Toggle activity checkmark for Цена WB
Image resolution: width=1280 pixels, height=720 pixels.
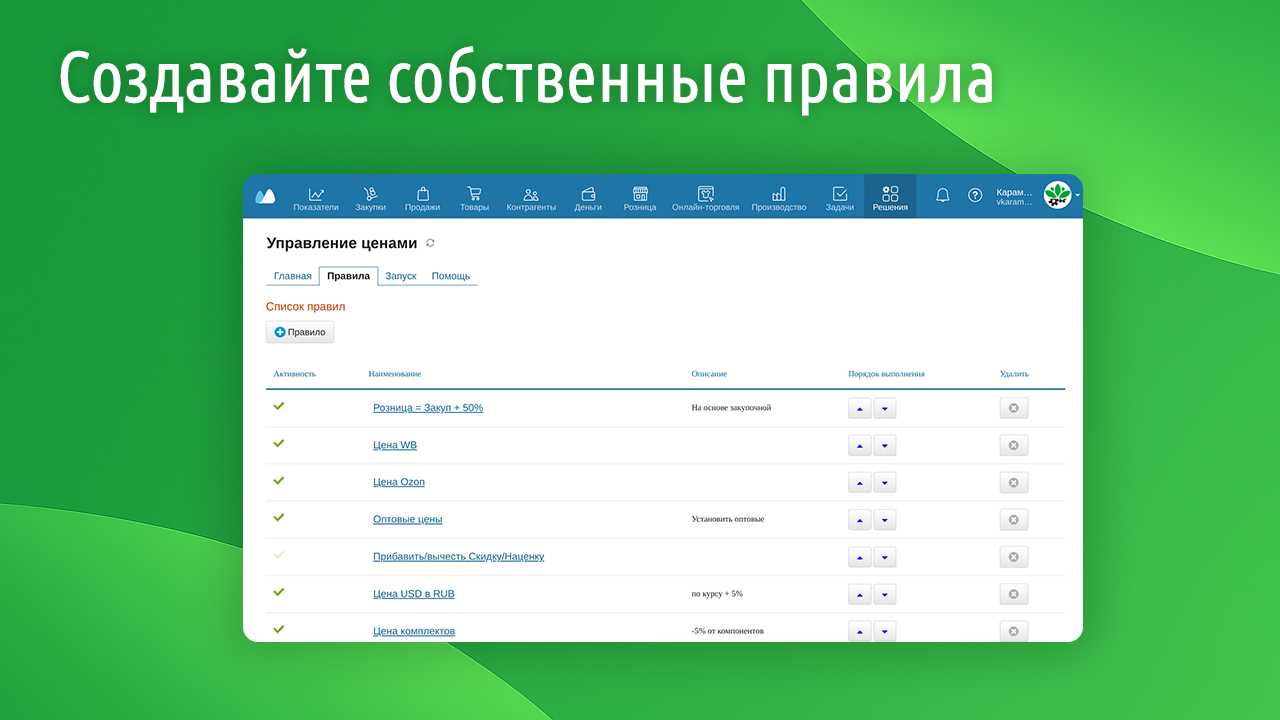(279, 443)
